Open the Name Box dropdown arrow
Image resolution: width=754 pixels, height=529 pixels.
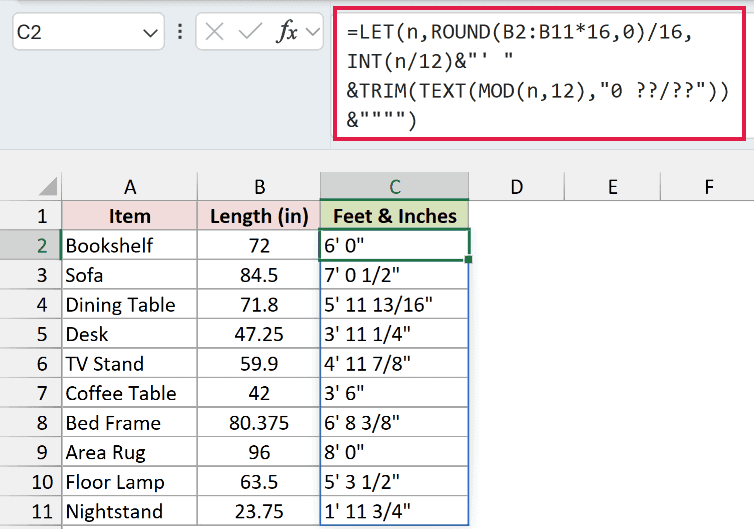coord(150,33)
